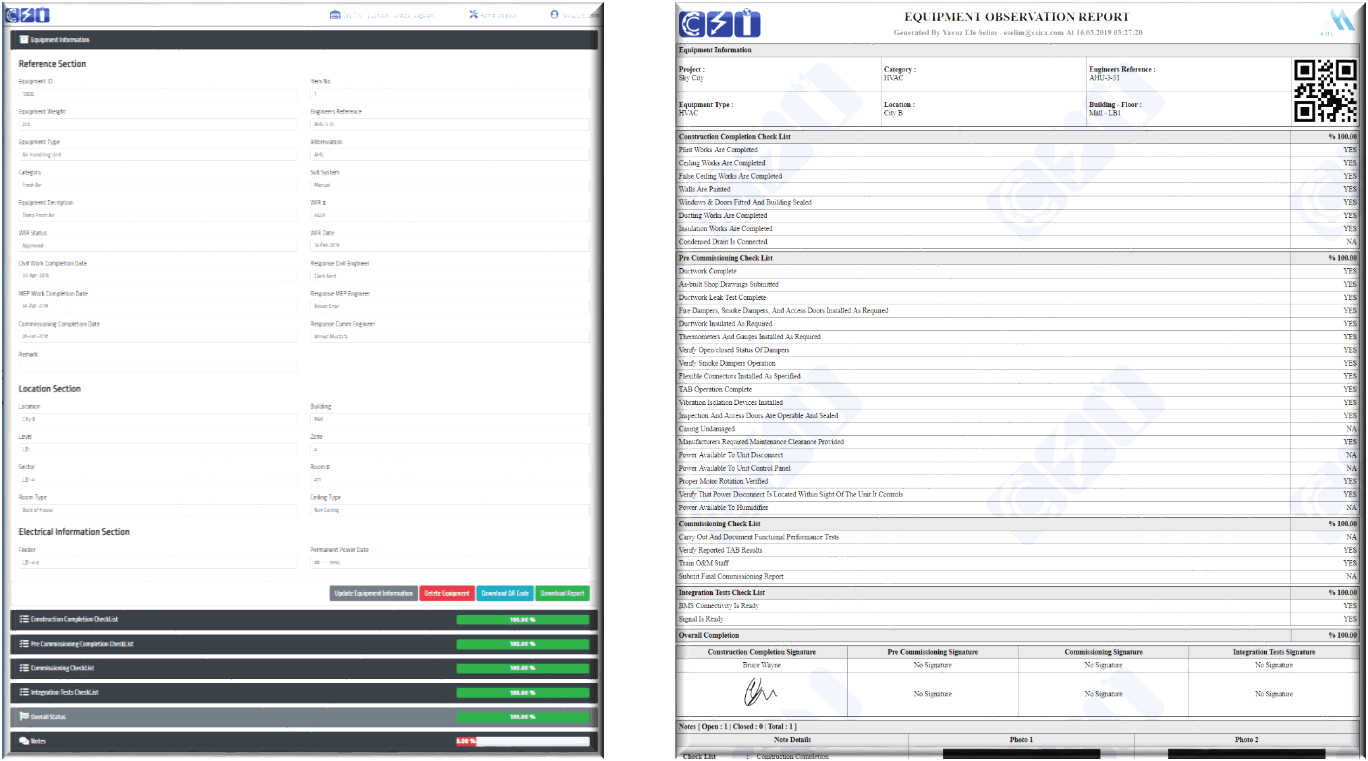Collapse the Equipment Information panel
Screen dimensions: 1368x761
click(x=304, y=40)
